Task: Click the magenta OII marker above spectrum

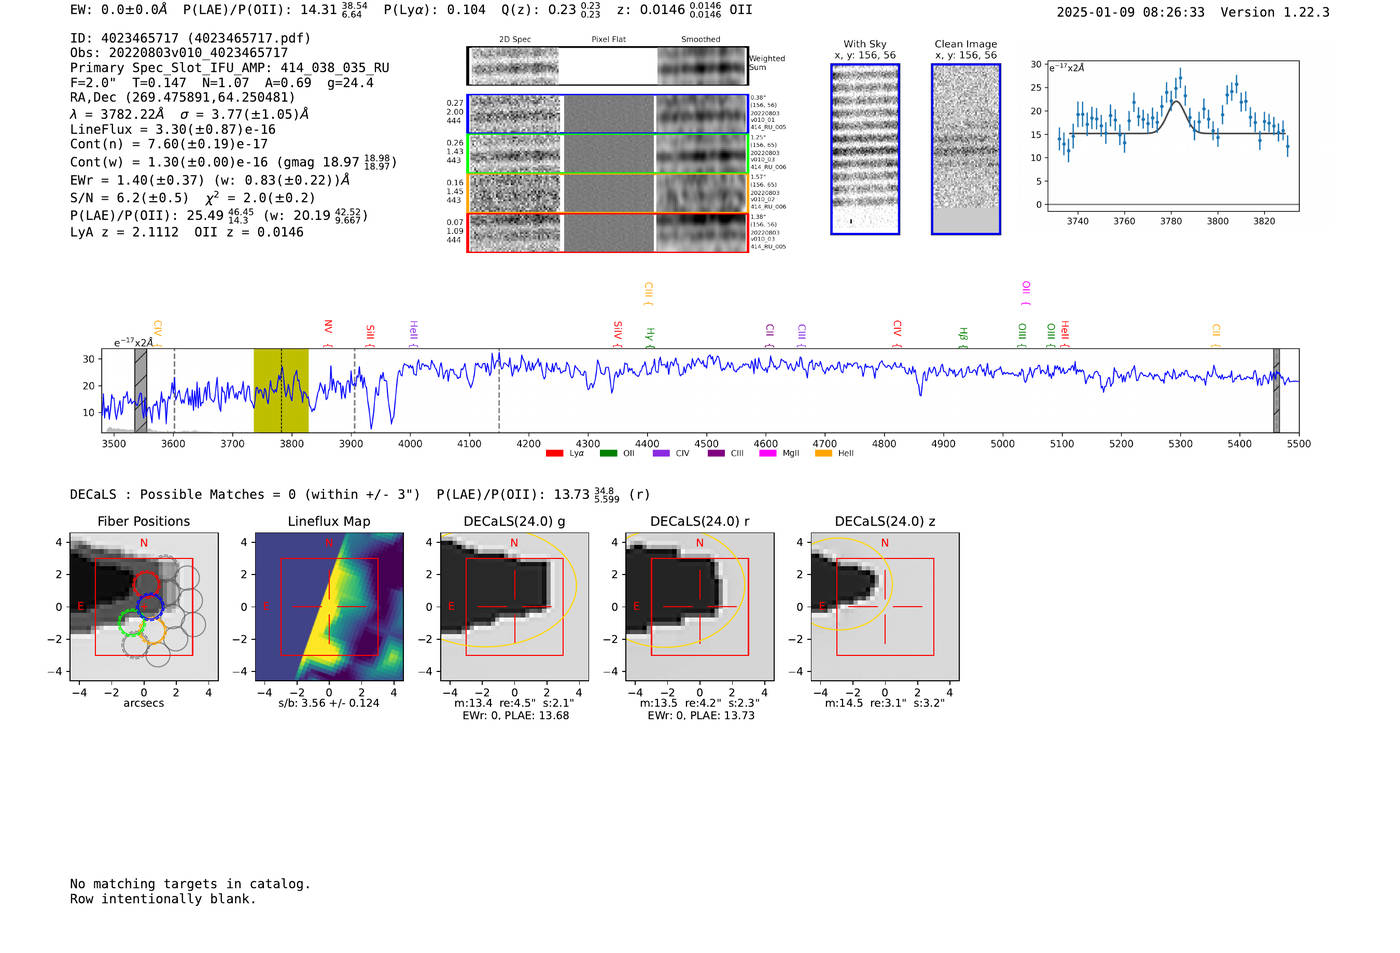Action: [1026, 292]
